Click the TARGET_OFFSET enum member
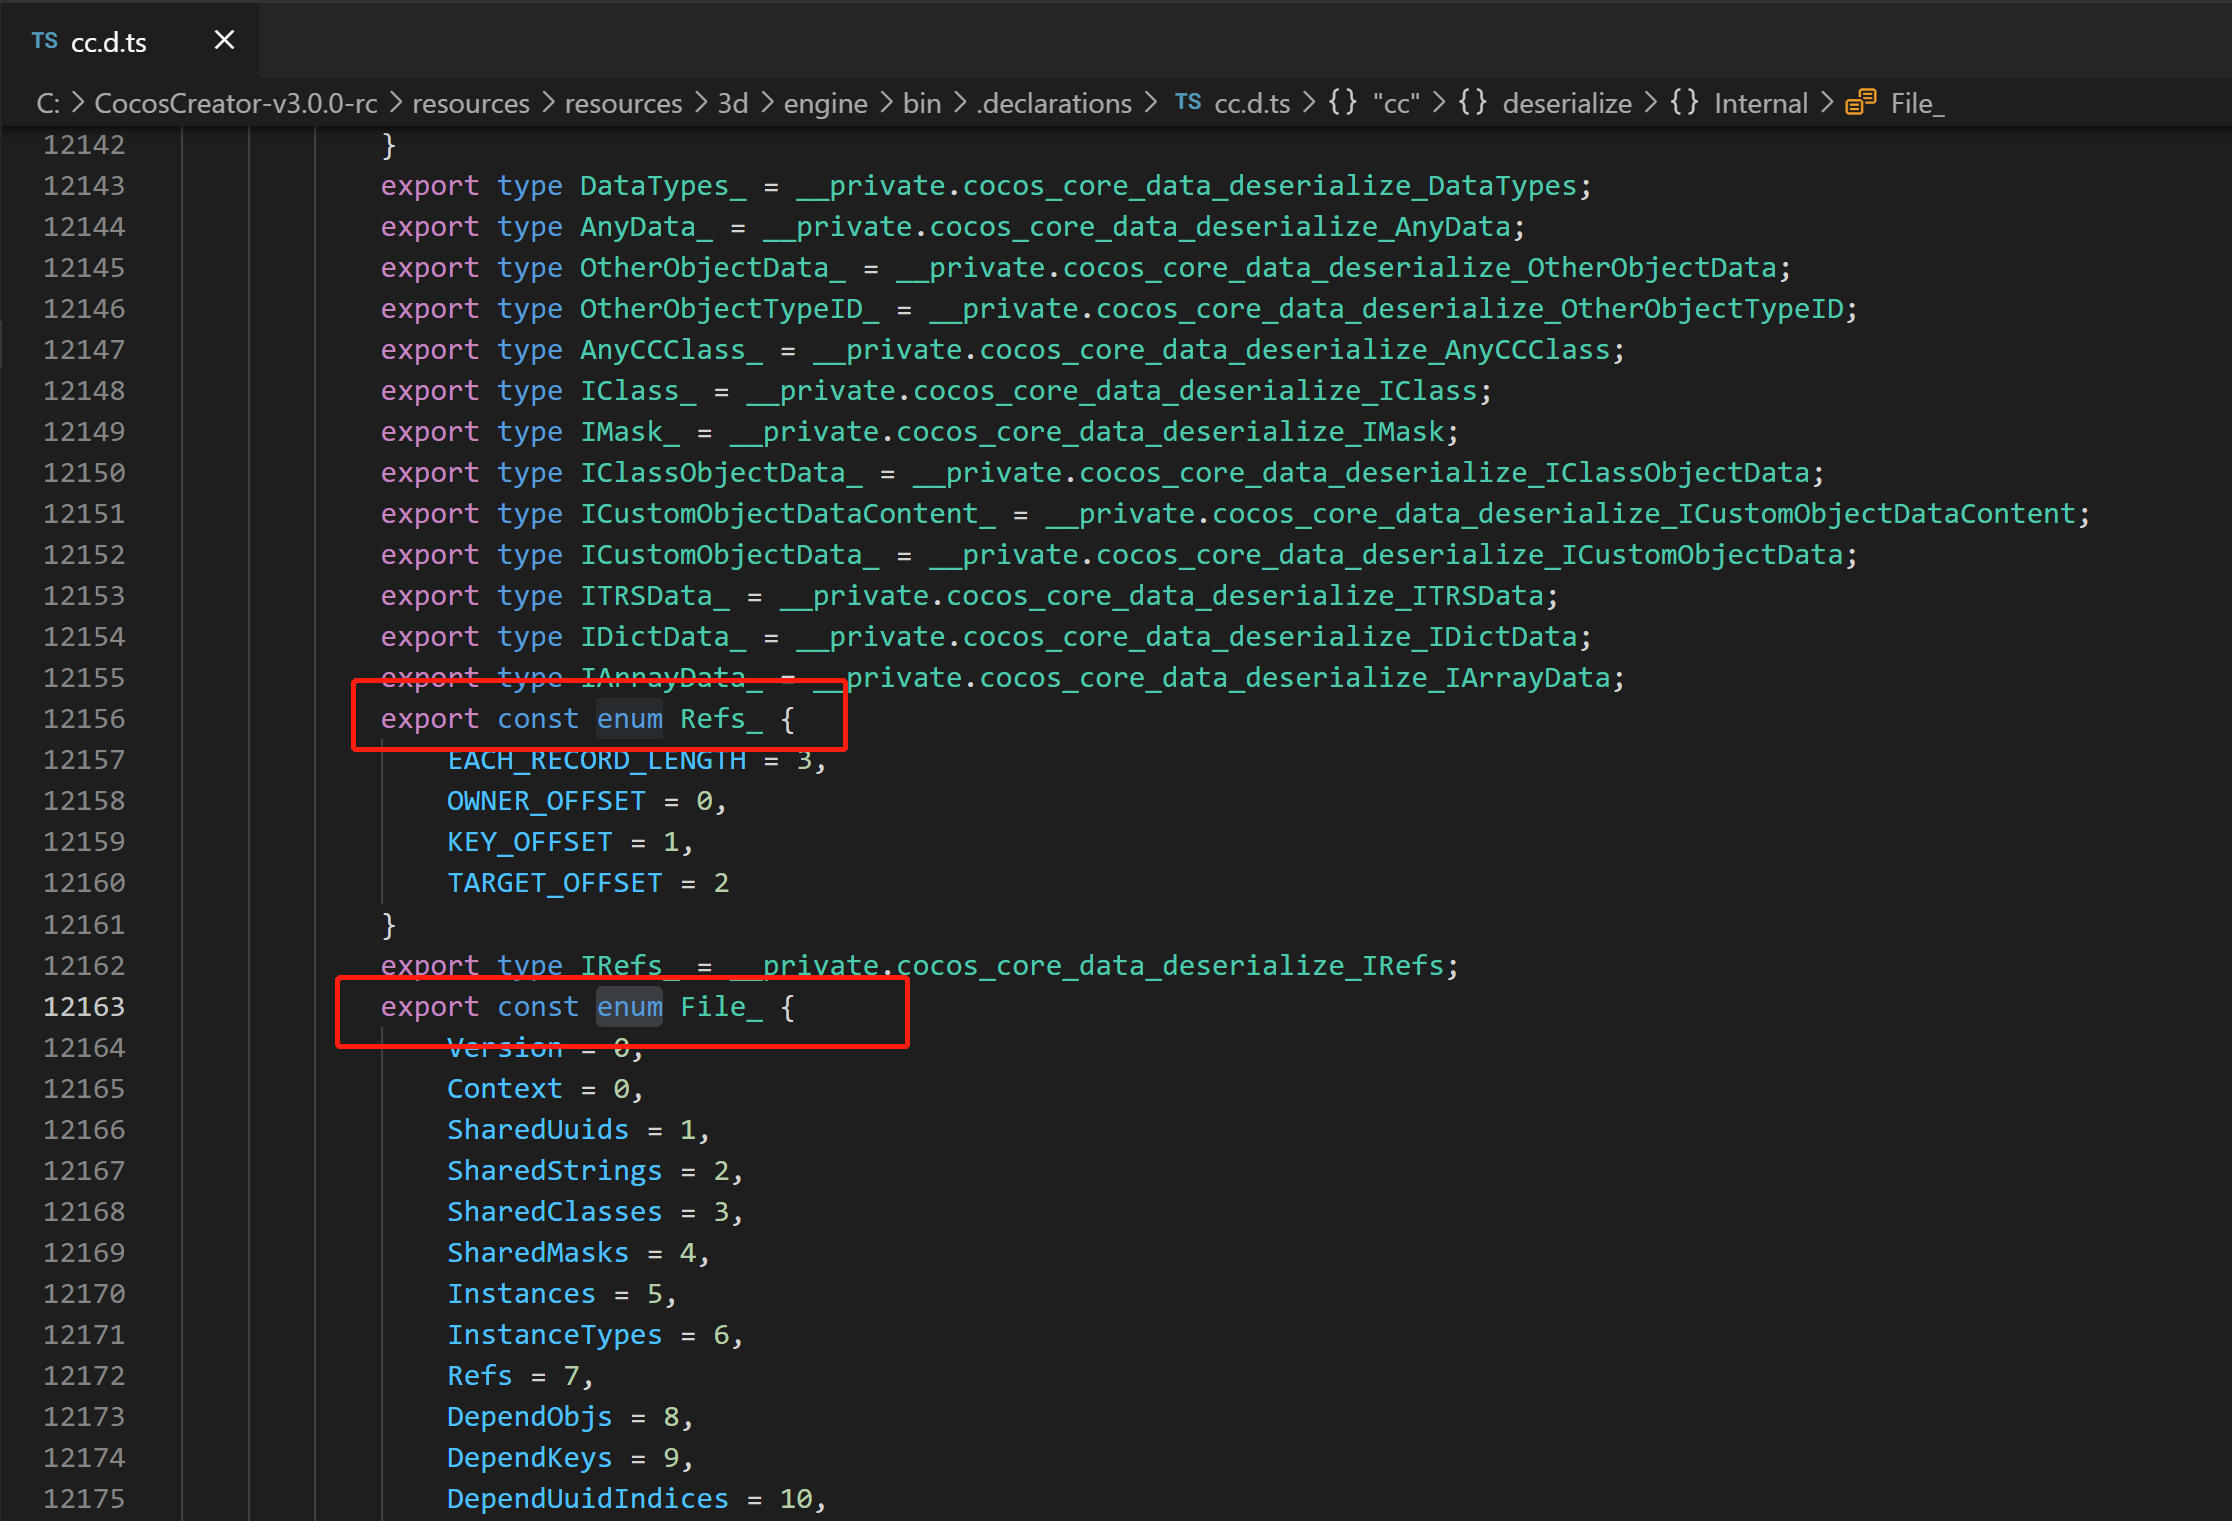 pyautogui.click(x=554, y=882)
